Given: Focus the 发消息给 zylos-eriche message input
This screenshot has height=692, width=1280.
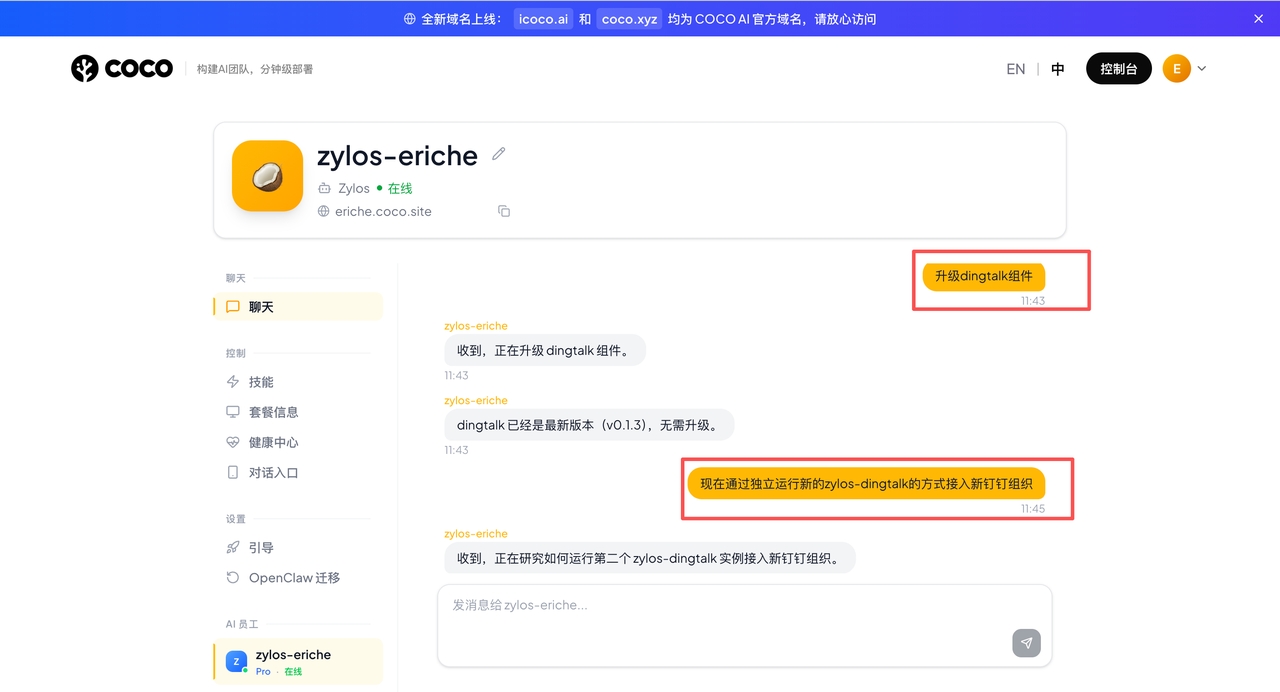Looking at the screenshot, I should click(x=744, y=625).
